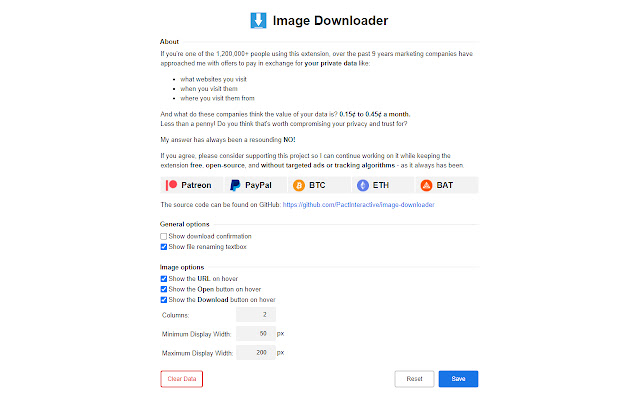Screen dimensions: 640x400
Task: Uncheck Show file renaming textbox
Action: [164, 247]
